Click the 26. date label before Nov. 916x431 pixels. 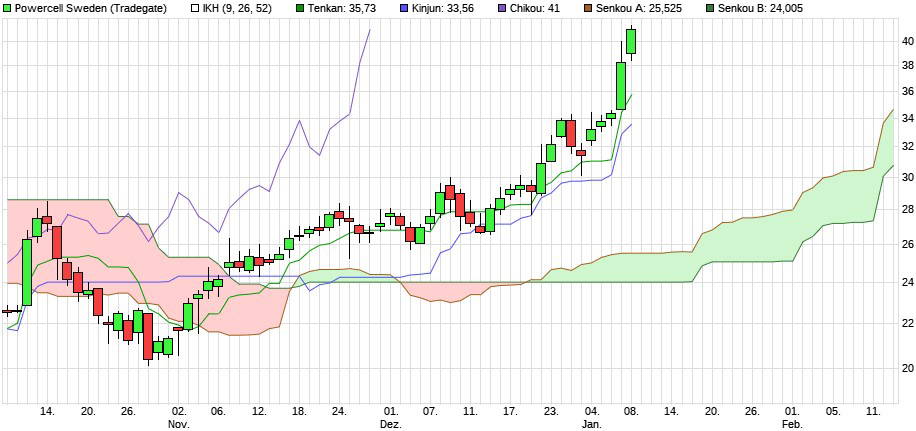(129, 411)
